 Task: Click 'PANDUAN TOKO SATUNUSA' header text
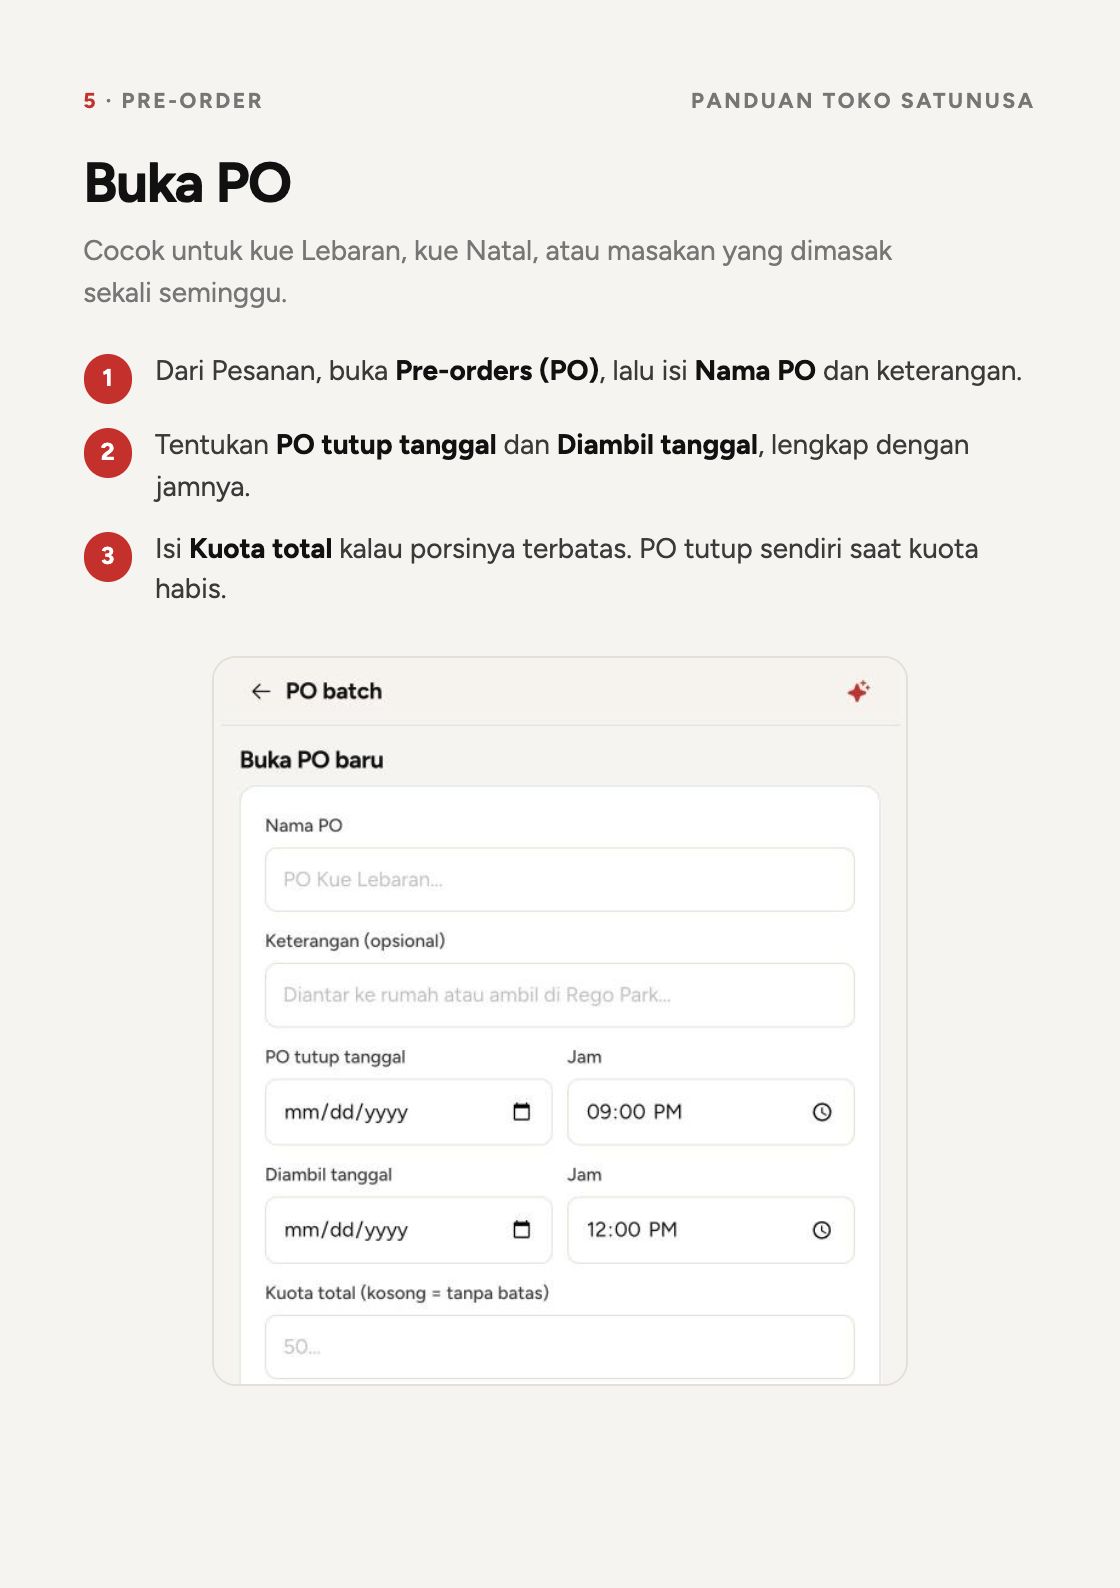click(862, 101)
